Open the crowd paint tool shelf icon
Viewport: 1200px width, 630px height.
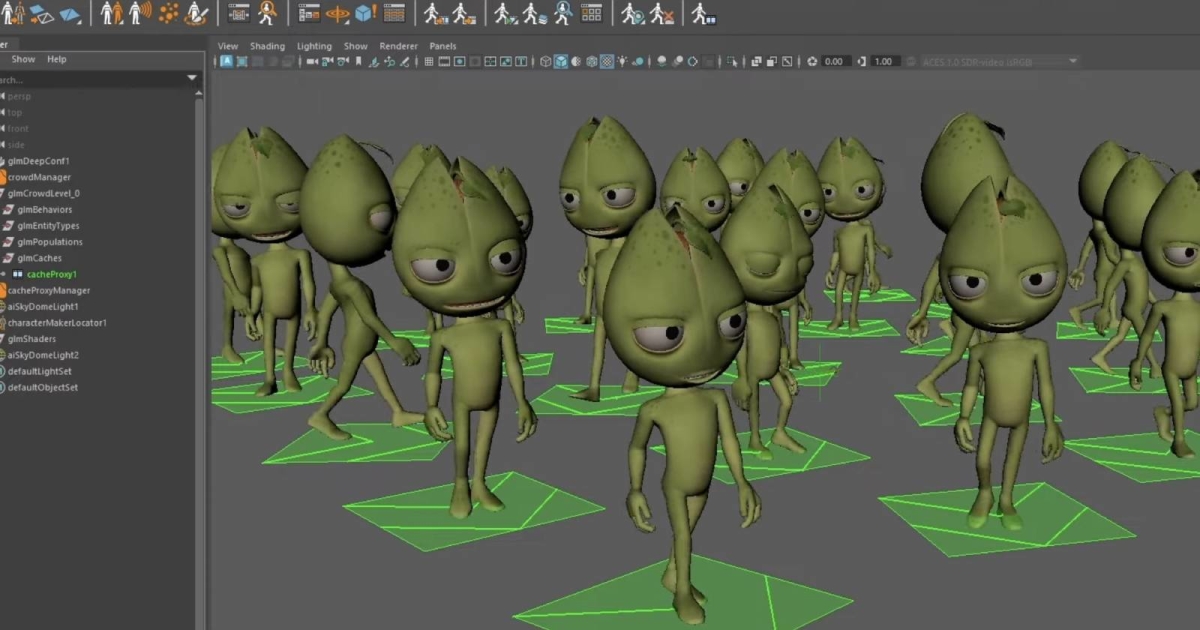tap(198, 13)
